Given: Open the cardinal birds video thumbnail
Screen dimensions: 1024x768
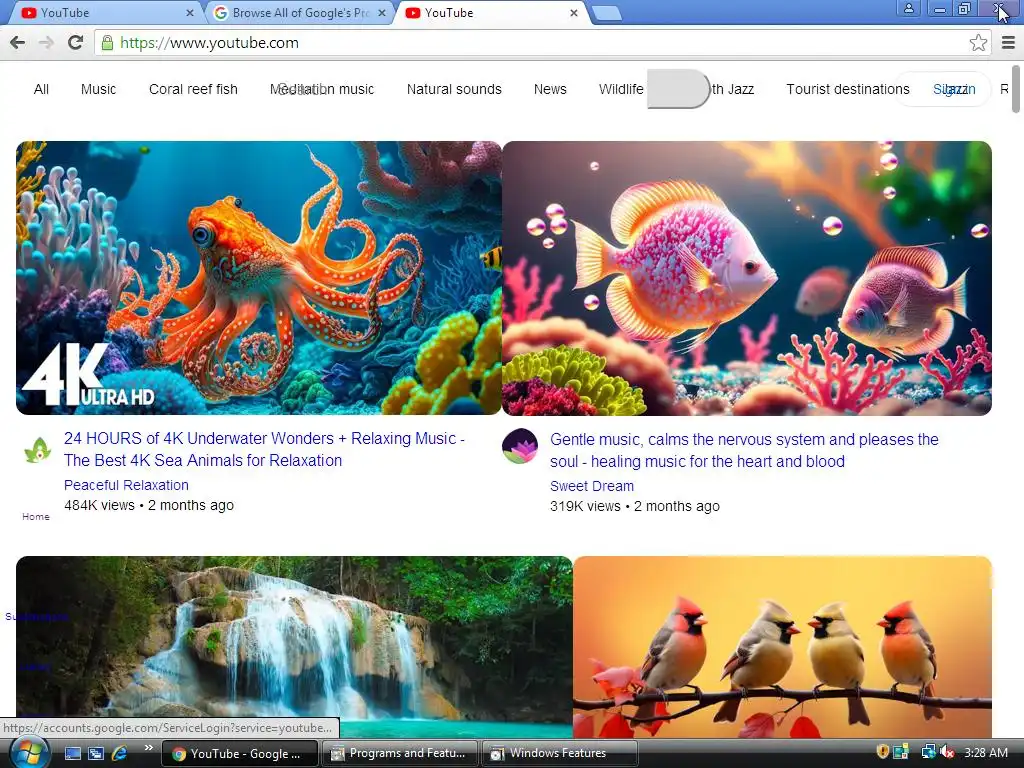Looking at the screenshot, I should pyautogui.click(x=782, y=648).
